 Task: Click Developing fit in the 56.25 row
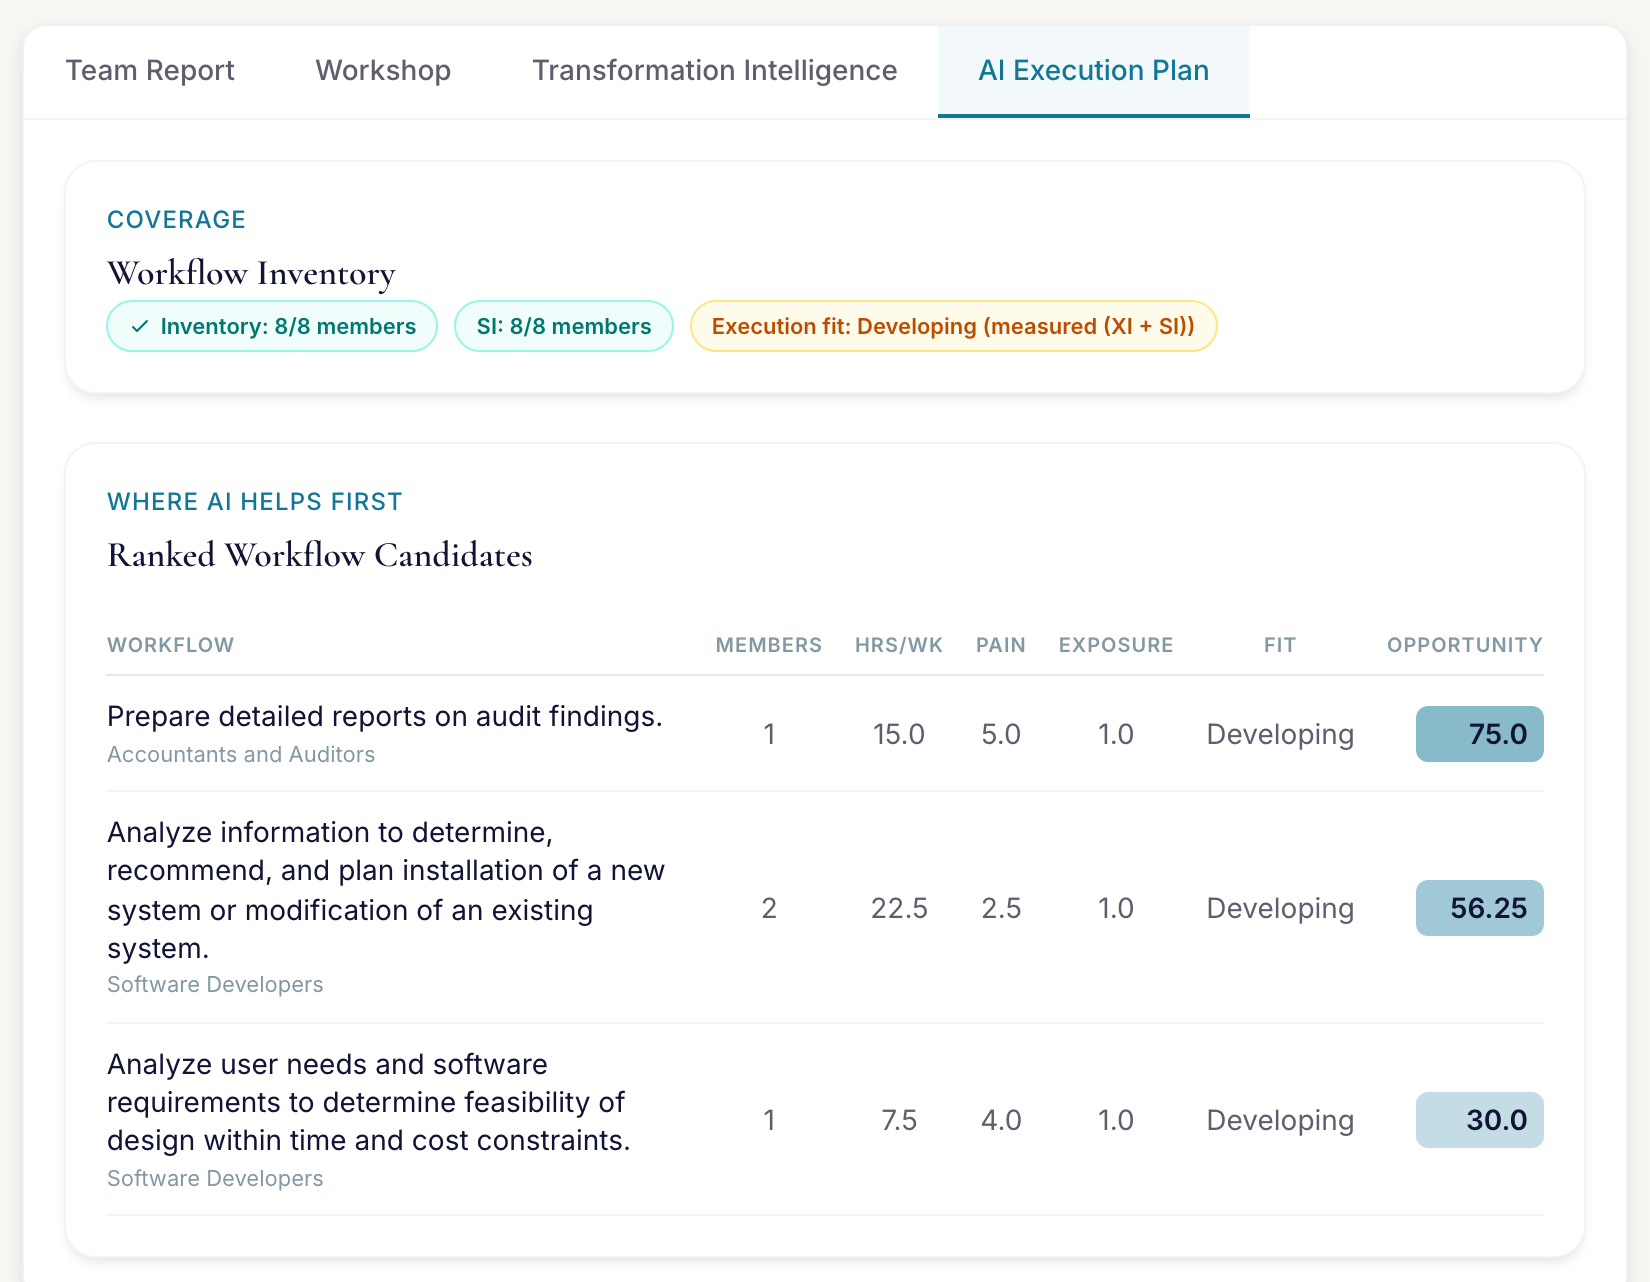[x=1280, y=908]
